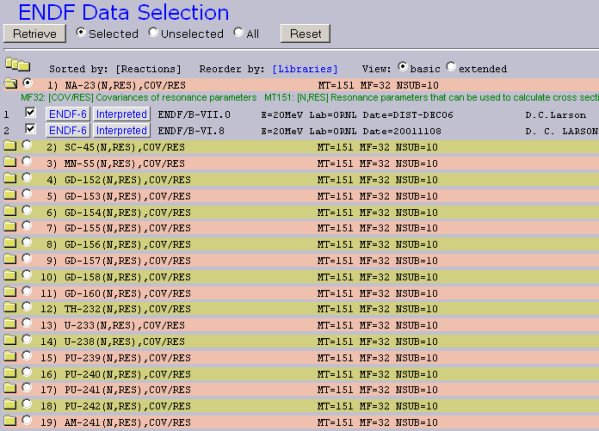Set View to basic

403,67
